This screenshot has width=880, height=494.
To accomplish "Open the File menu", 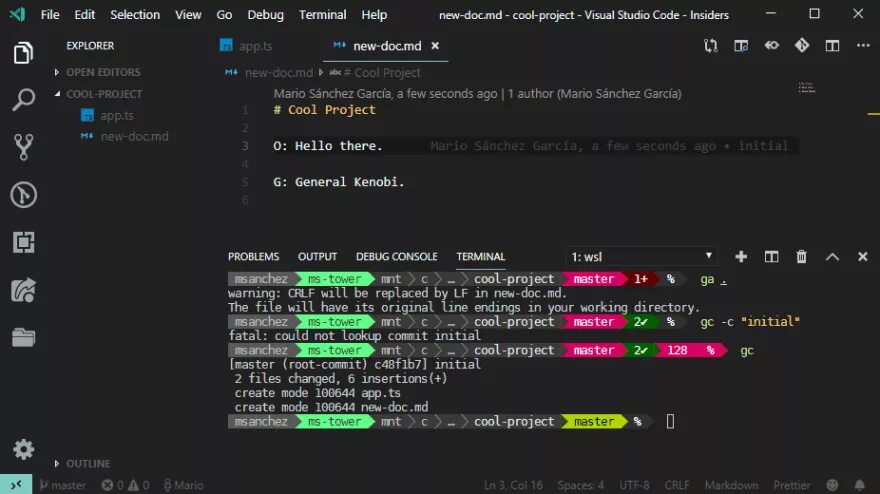I will tap(50, 15).
